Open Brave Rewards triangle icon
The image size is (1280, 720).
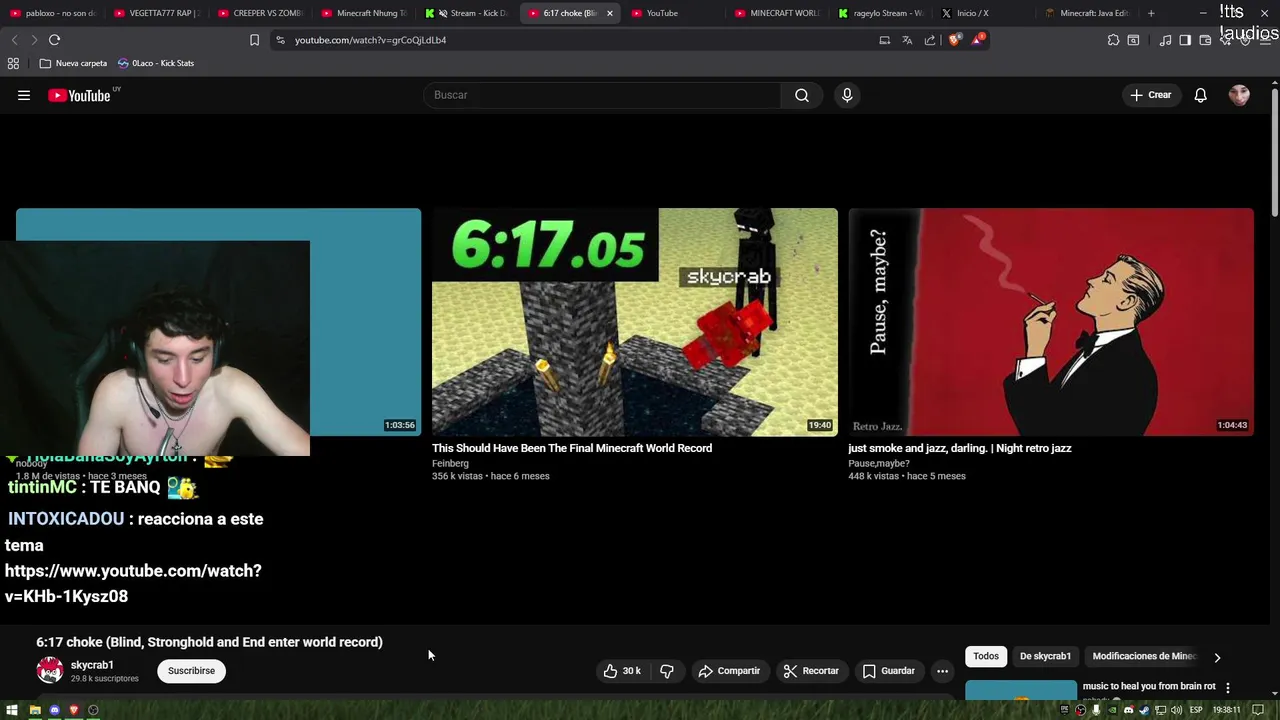click(978, 40)
